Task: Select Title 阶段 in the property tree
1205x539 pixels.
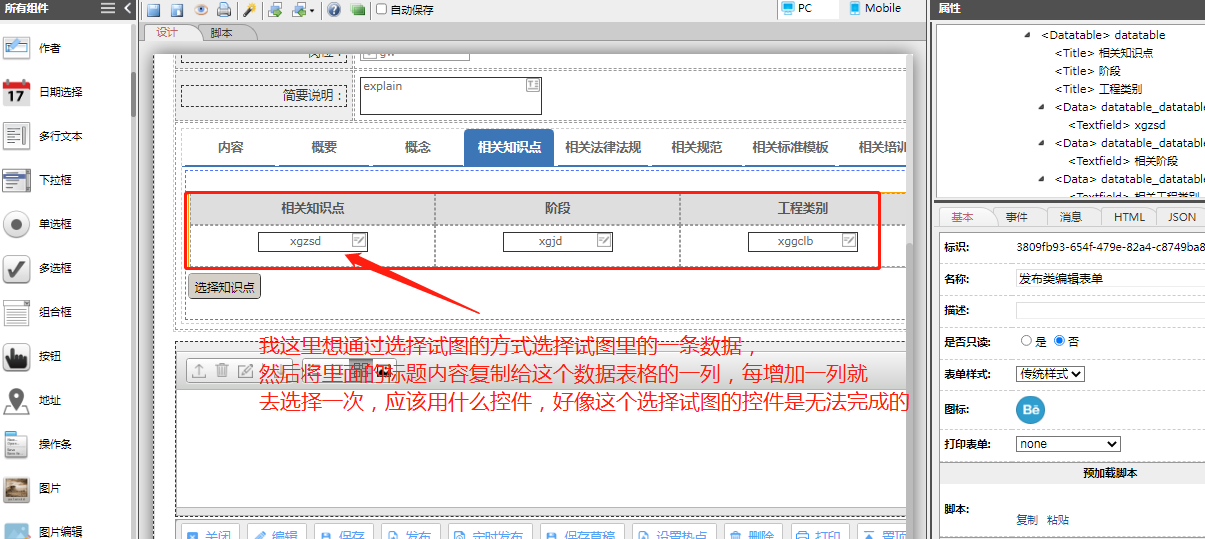Action: (1088, 71)
